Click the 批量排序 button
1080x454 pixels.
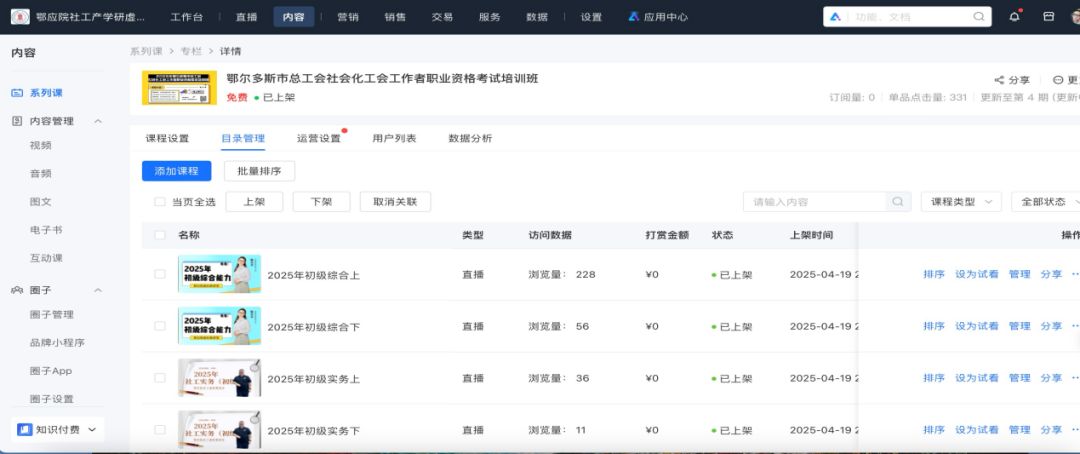point(259,171)
